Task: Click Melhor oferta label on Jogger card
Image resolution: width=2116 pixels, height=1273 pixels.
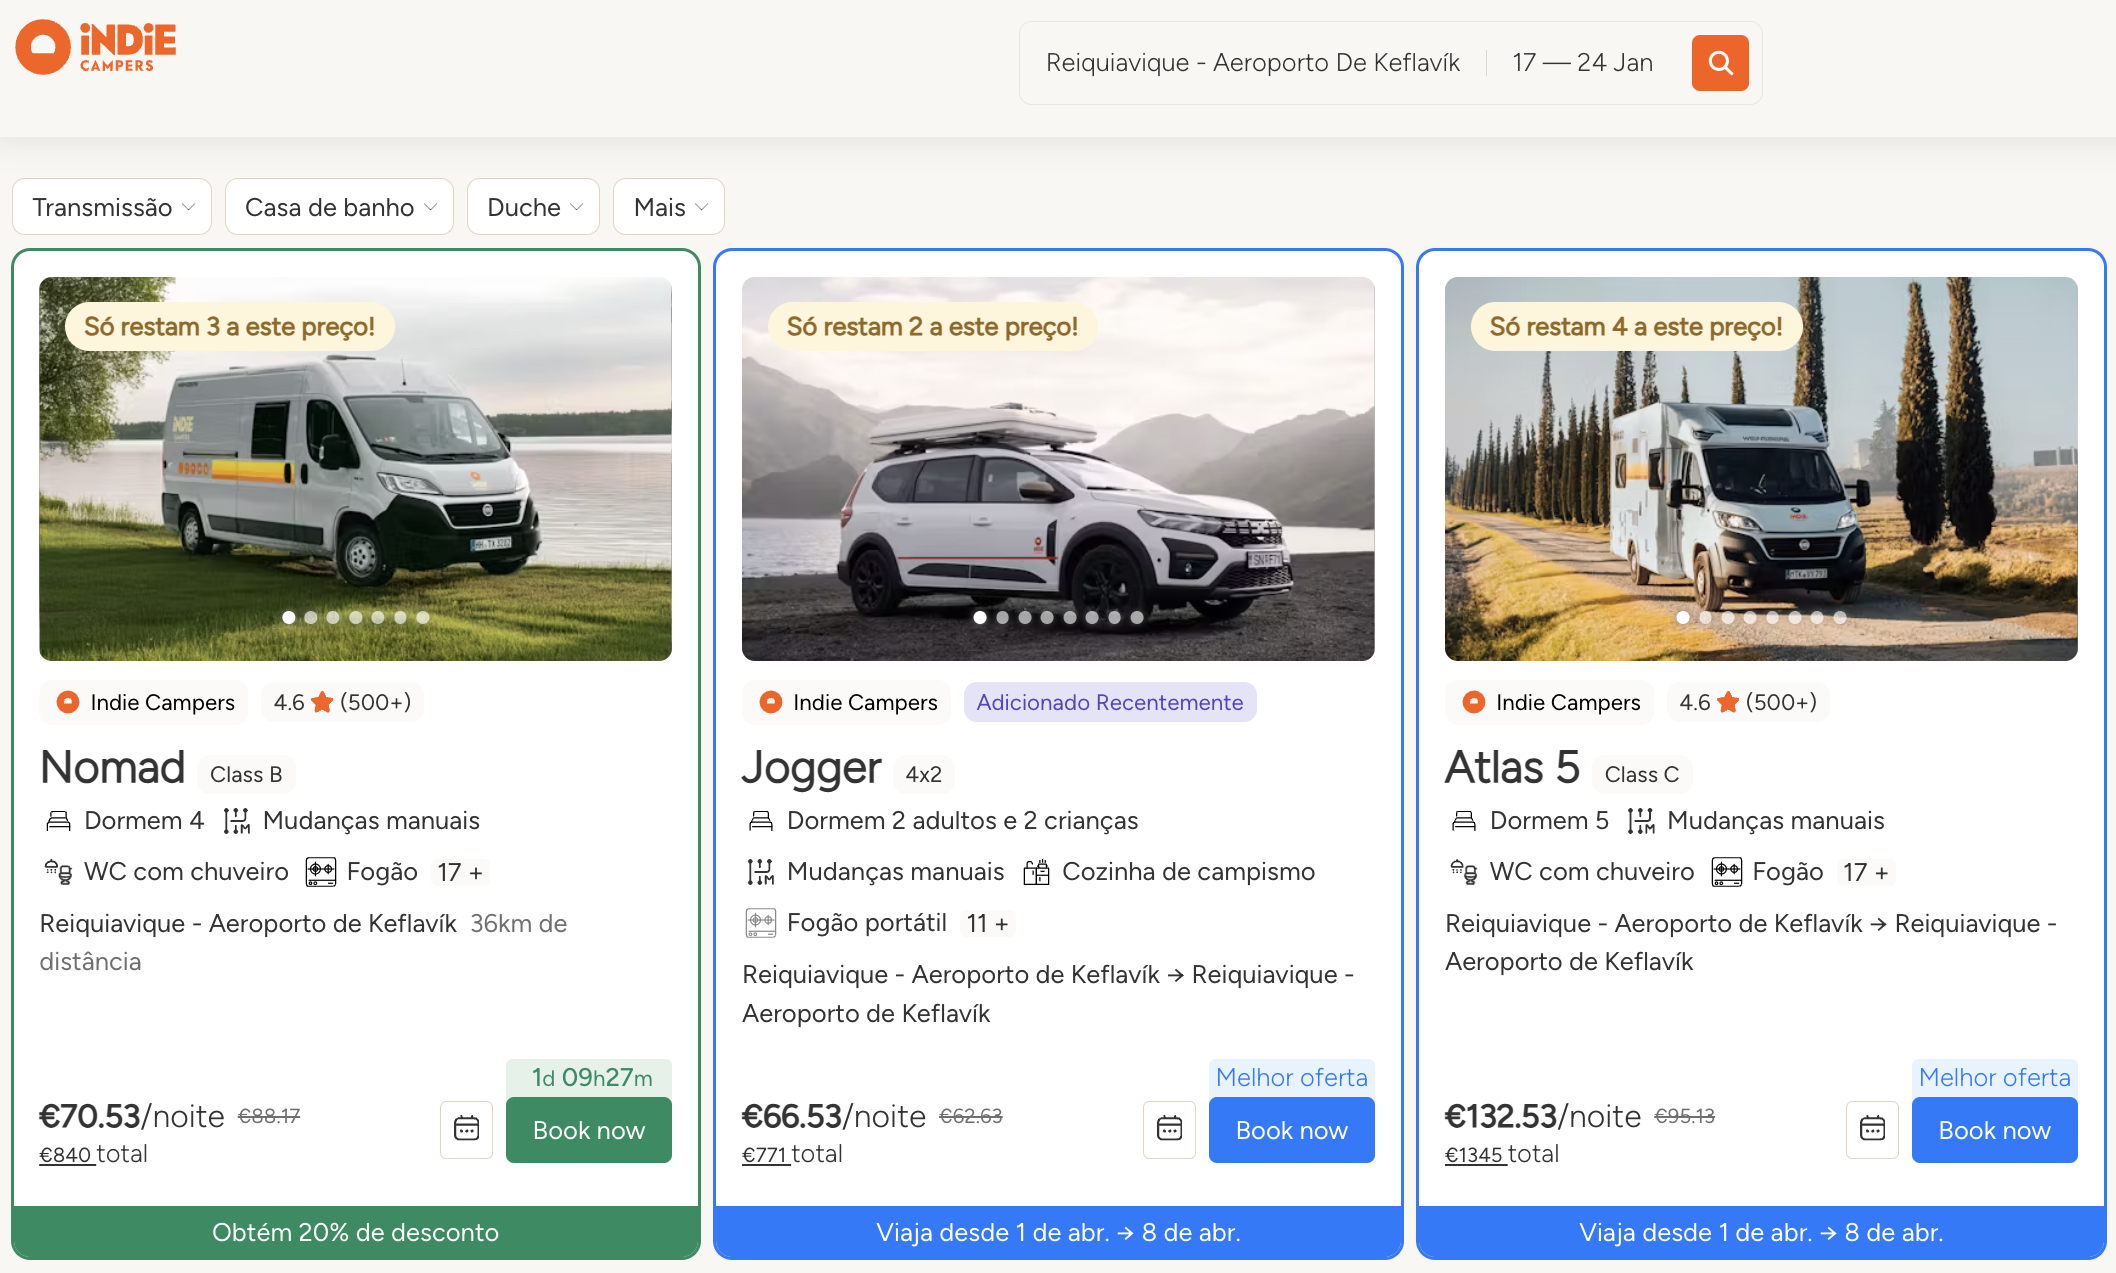Action: (x=1292, y=1077)
